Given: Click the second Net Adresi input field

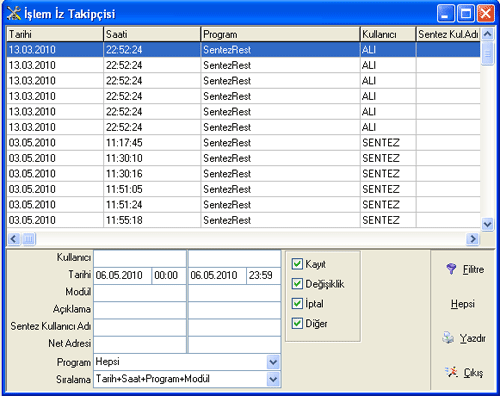Looking at the screenshot, I should click(234, 345).
